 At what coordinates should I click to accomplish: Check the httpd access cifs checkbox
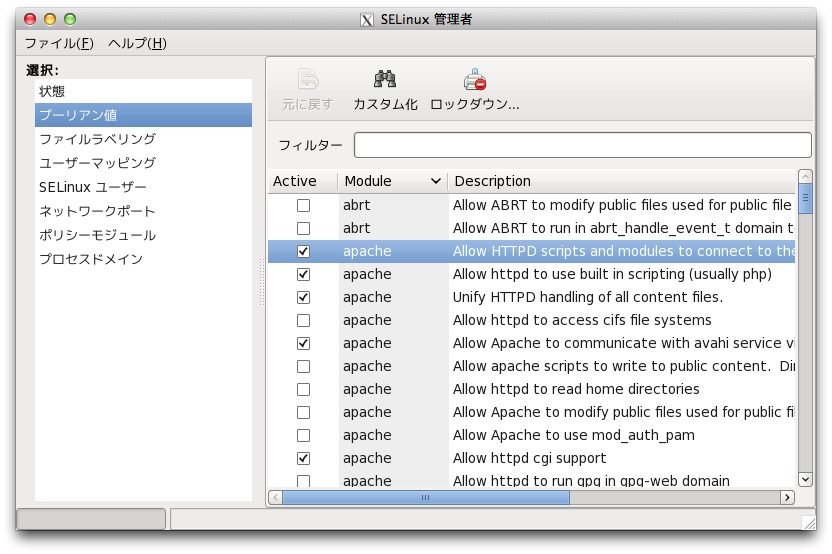tap(304, 321)
